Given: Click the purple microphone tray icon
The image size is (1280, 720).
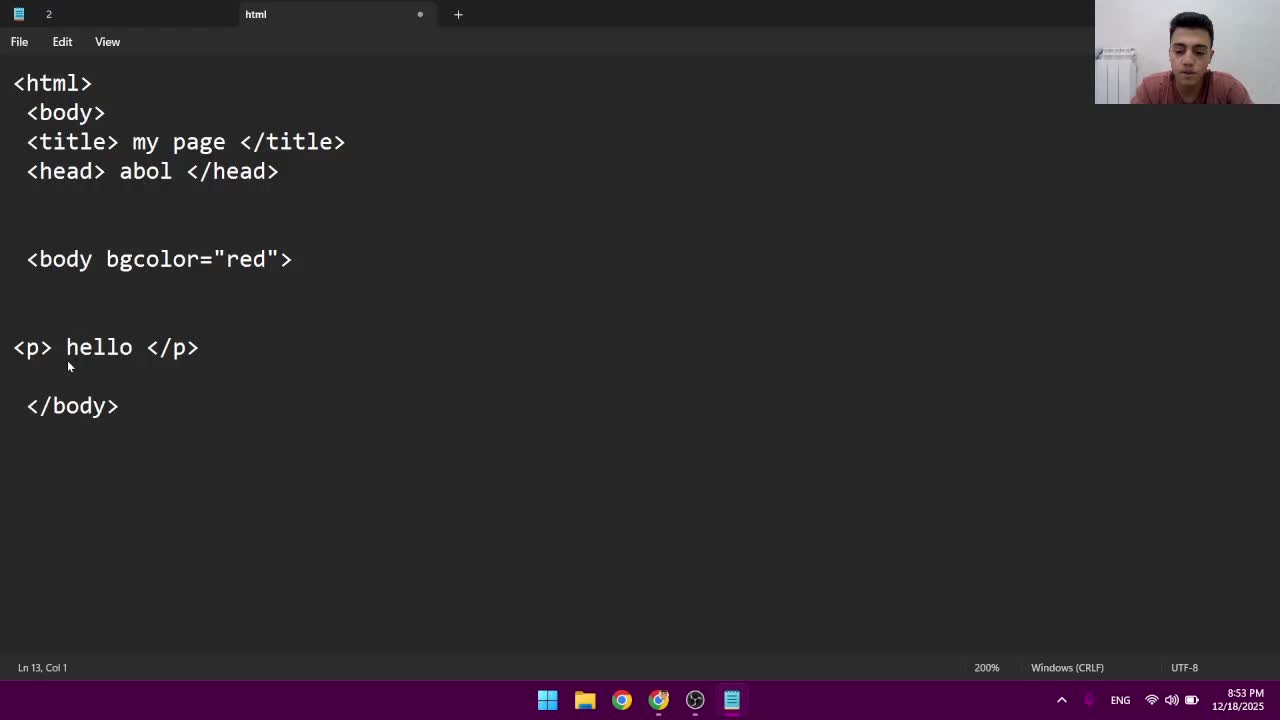Looking at the screenshot, I should (1089, 700).
